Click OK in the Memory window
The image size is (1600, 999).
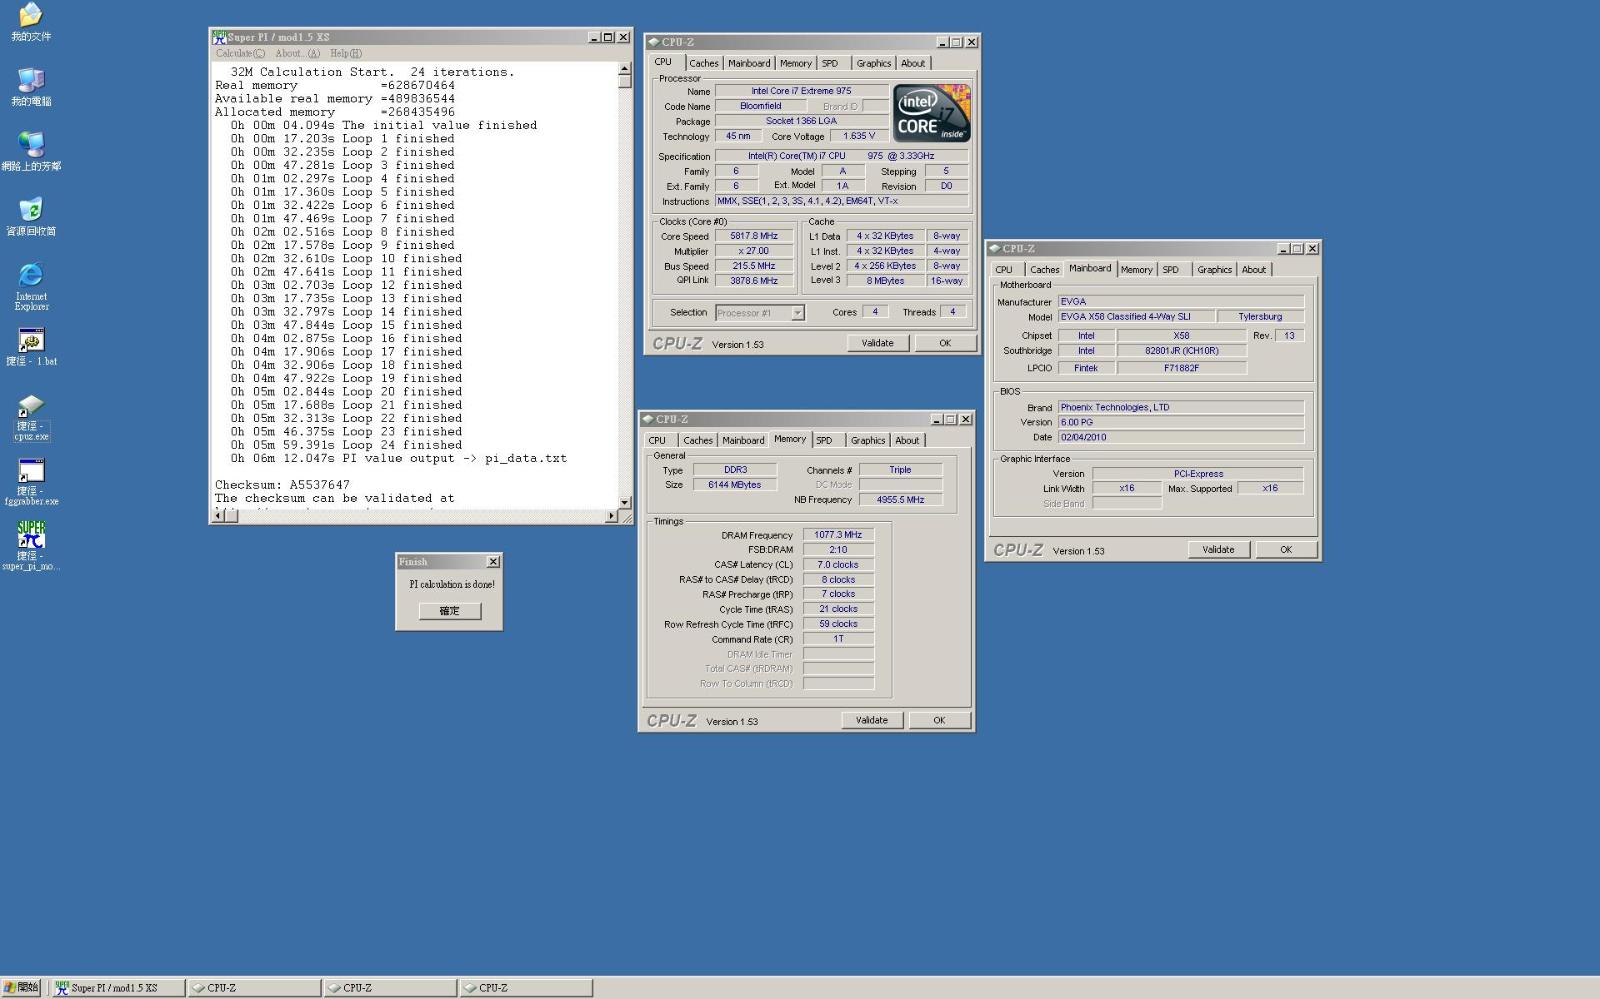tap(939, 720)
